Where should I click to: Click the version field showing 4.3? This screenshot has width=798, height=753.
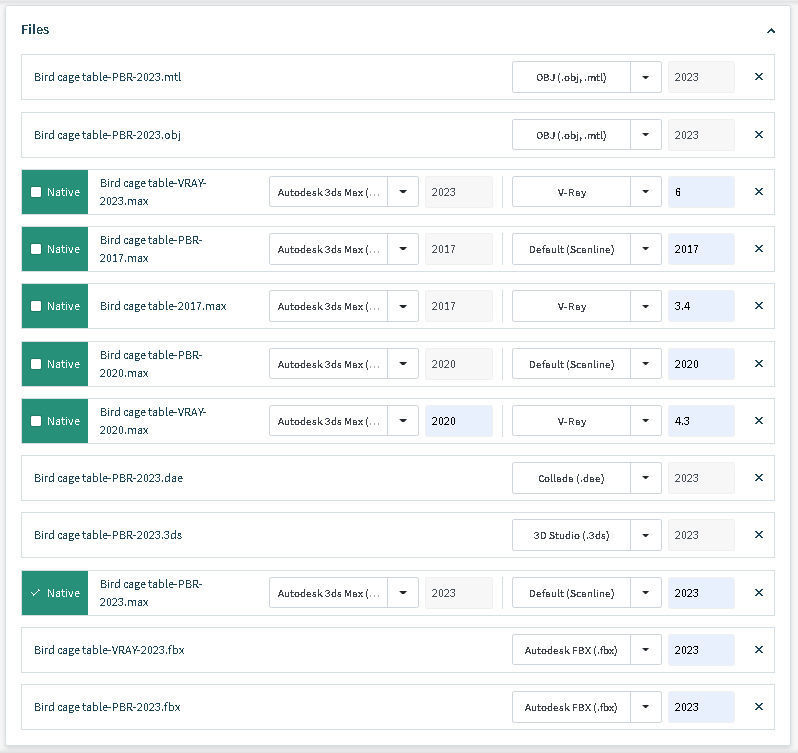point(701,421)
